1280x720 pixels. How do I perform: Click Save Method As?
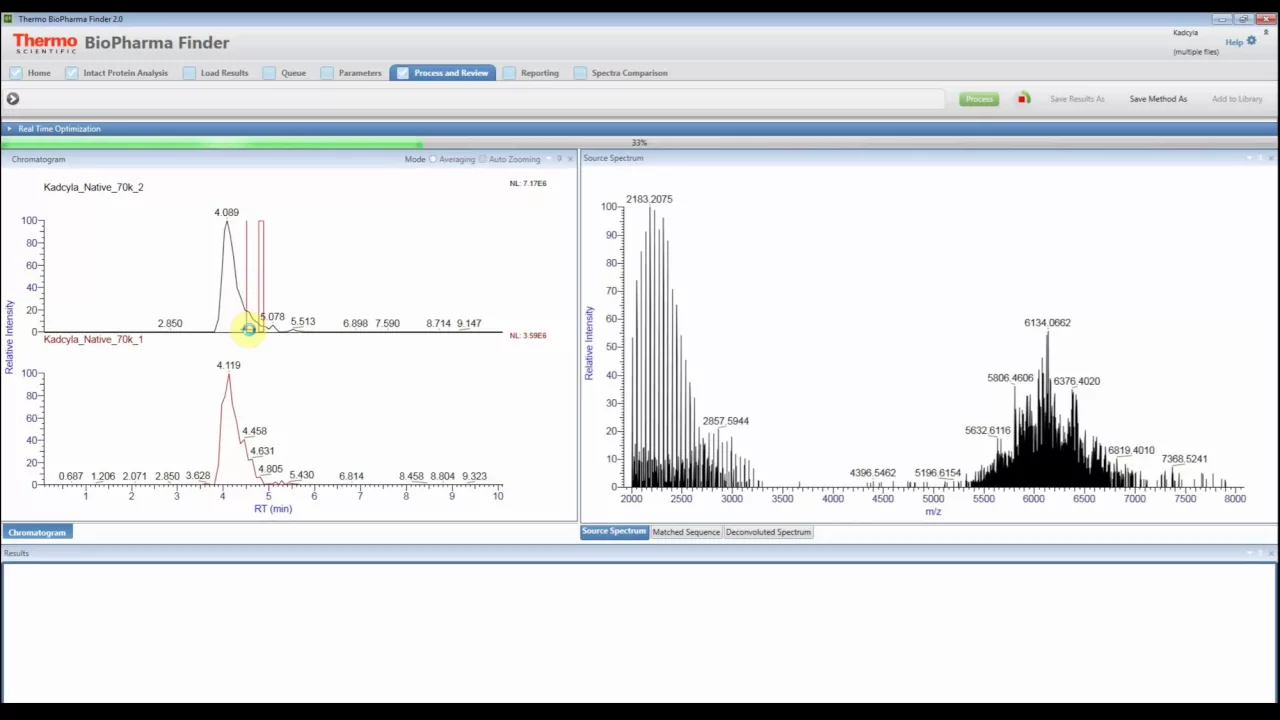[1158, 99]
